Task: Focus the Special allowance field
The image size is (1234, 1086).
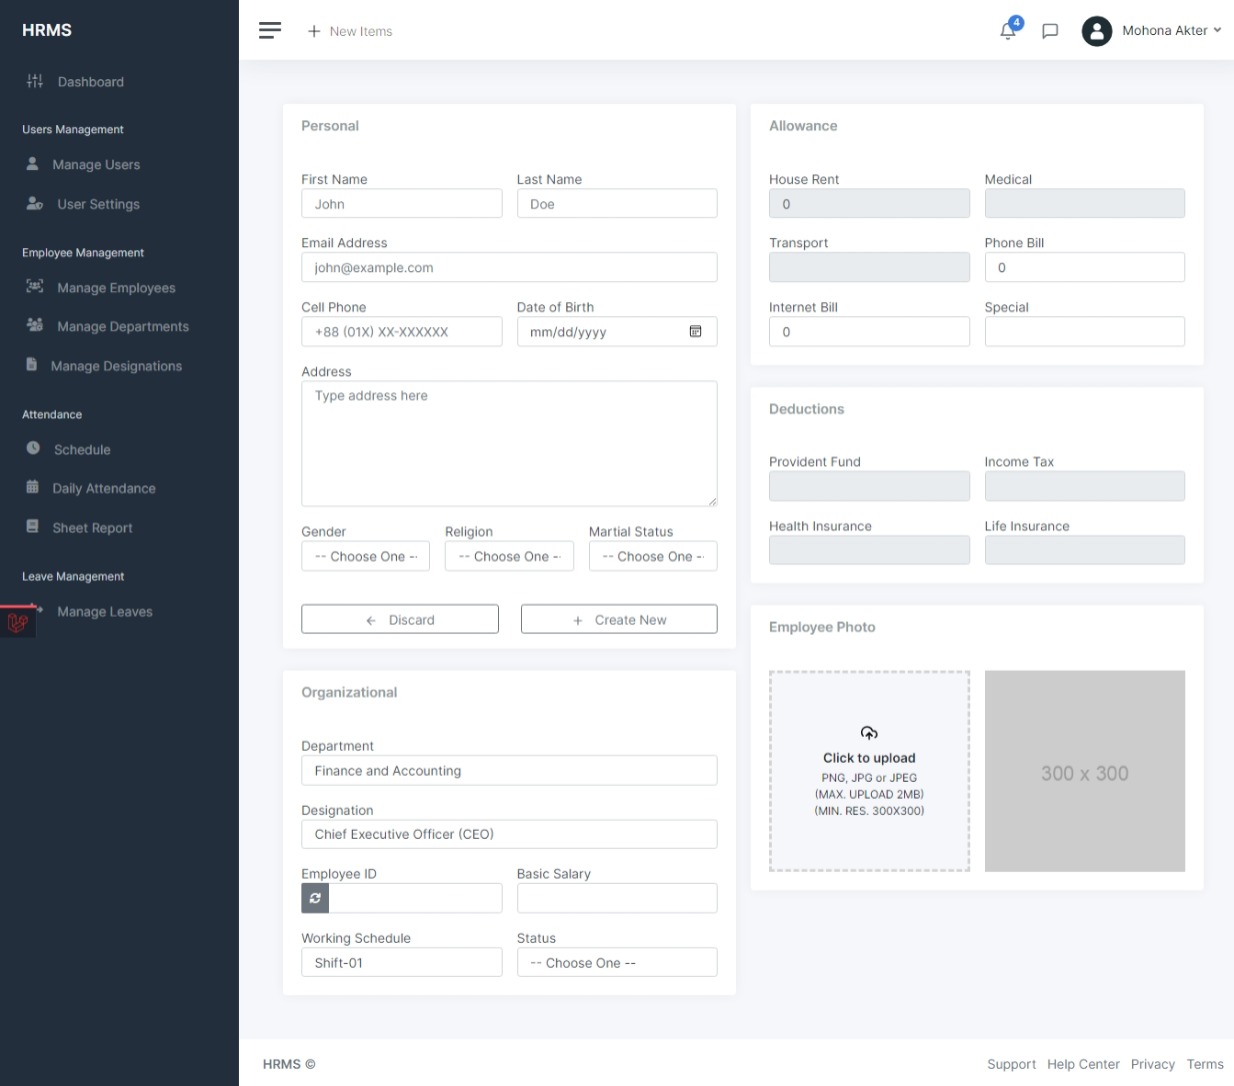Action: tap(1085, 331)
